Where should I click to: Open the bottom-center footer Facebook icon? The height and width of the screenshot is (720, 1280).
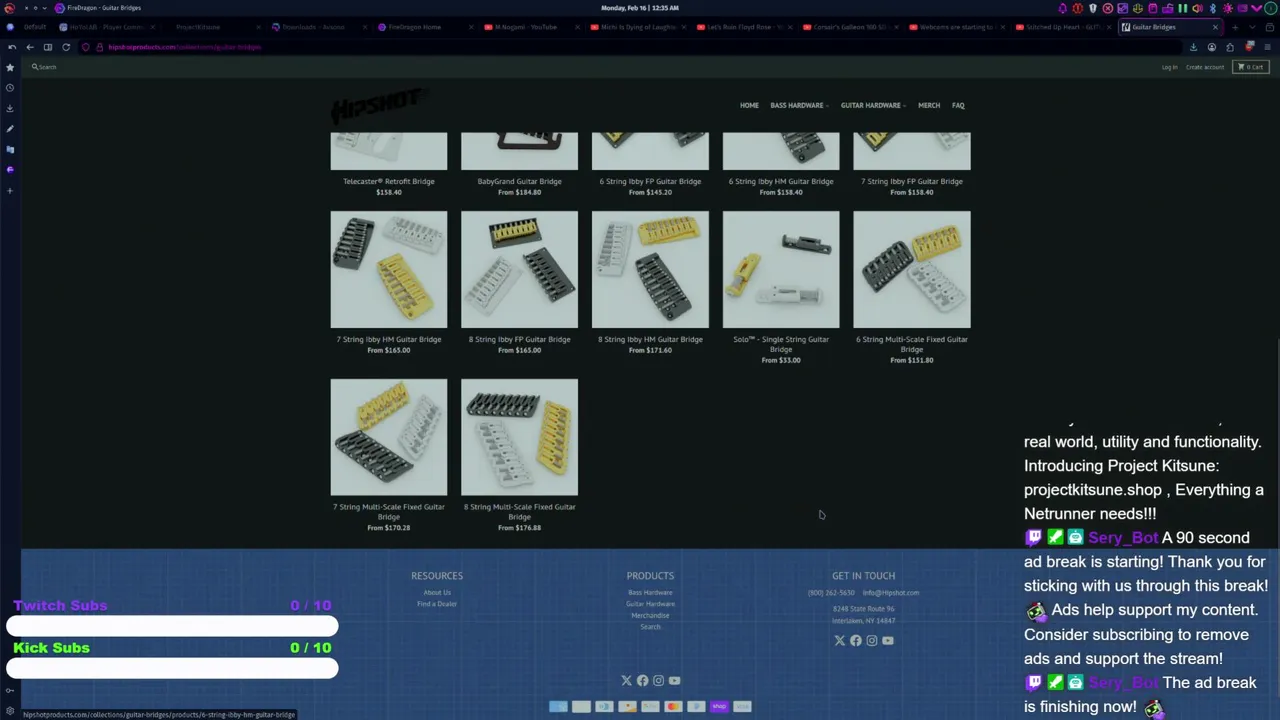(x=642, y=681)
